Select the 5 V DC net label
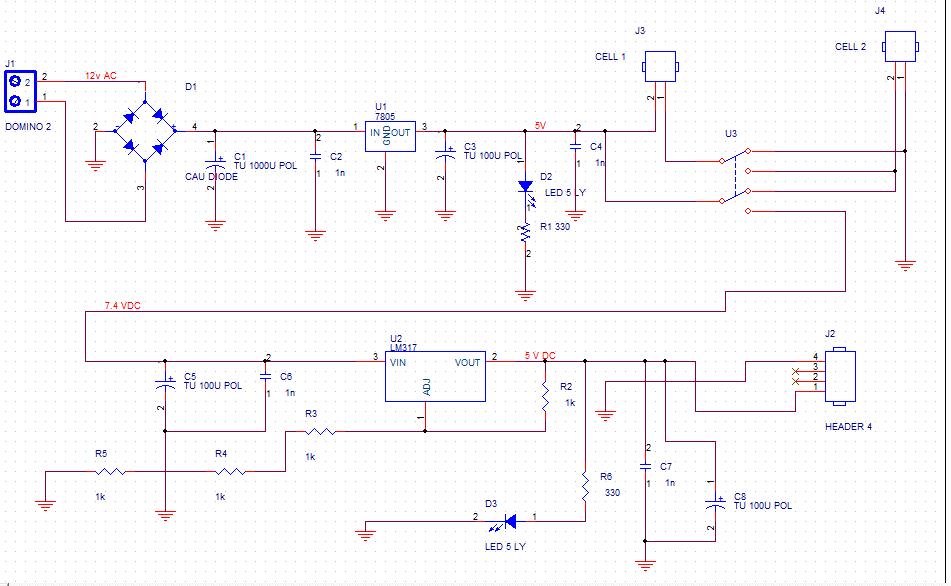 [540, 355]
